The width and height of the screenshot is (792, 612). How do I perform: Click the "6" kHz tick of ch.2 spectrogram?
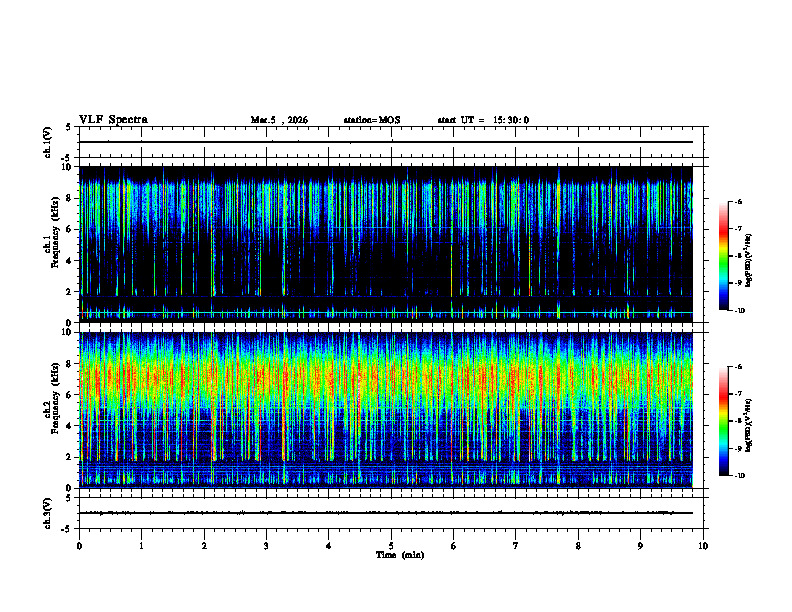(x=69, y=395)
